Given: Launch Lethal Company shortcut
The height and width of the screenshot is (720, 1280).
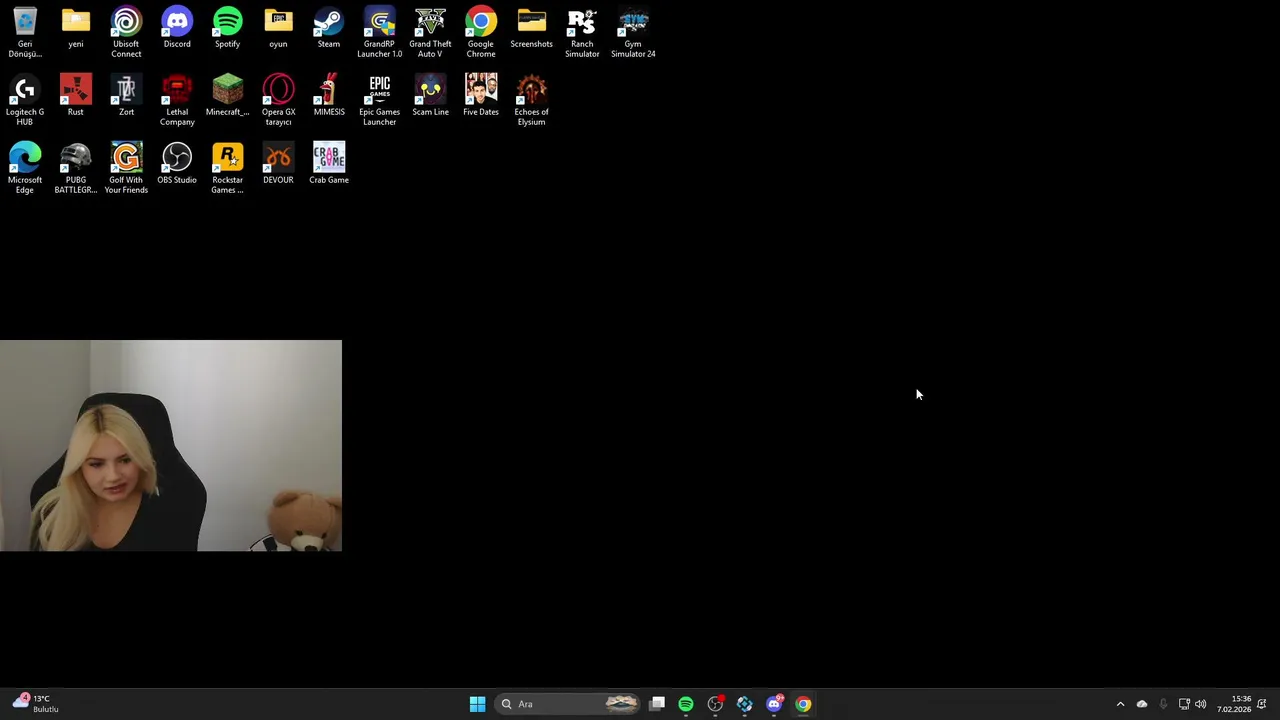Looking at the screenshot, I should pos(177,101).
